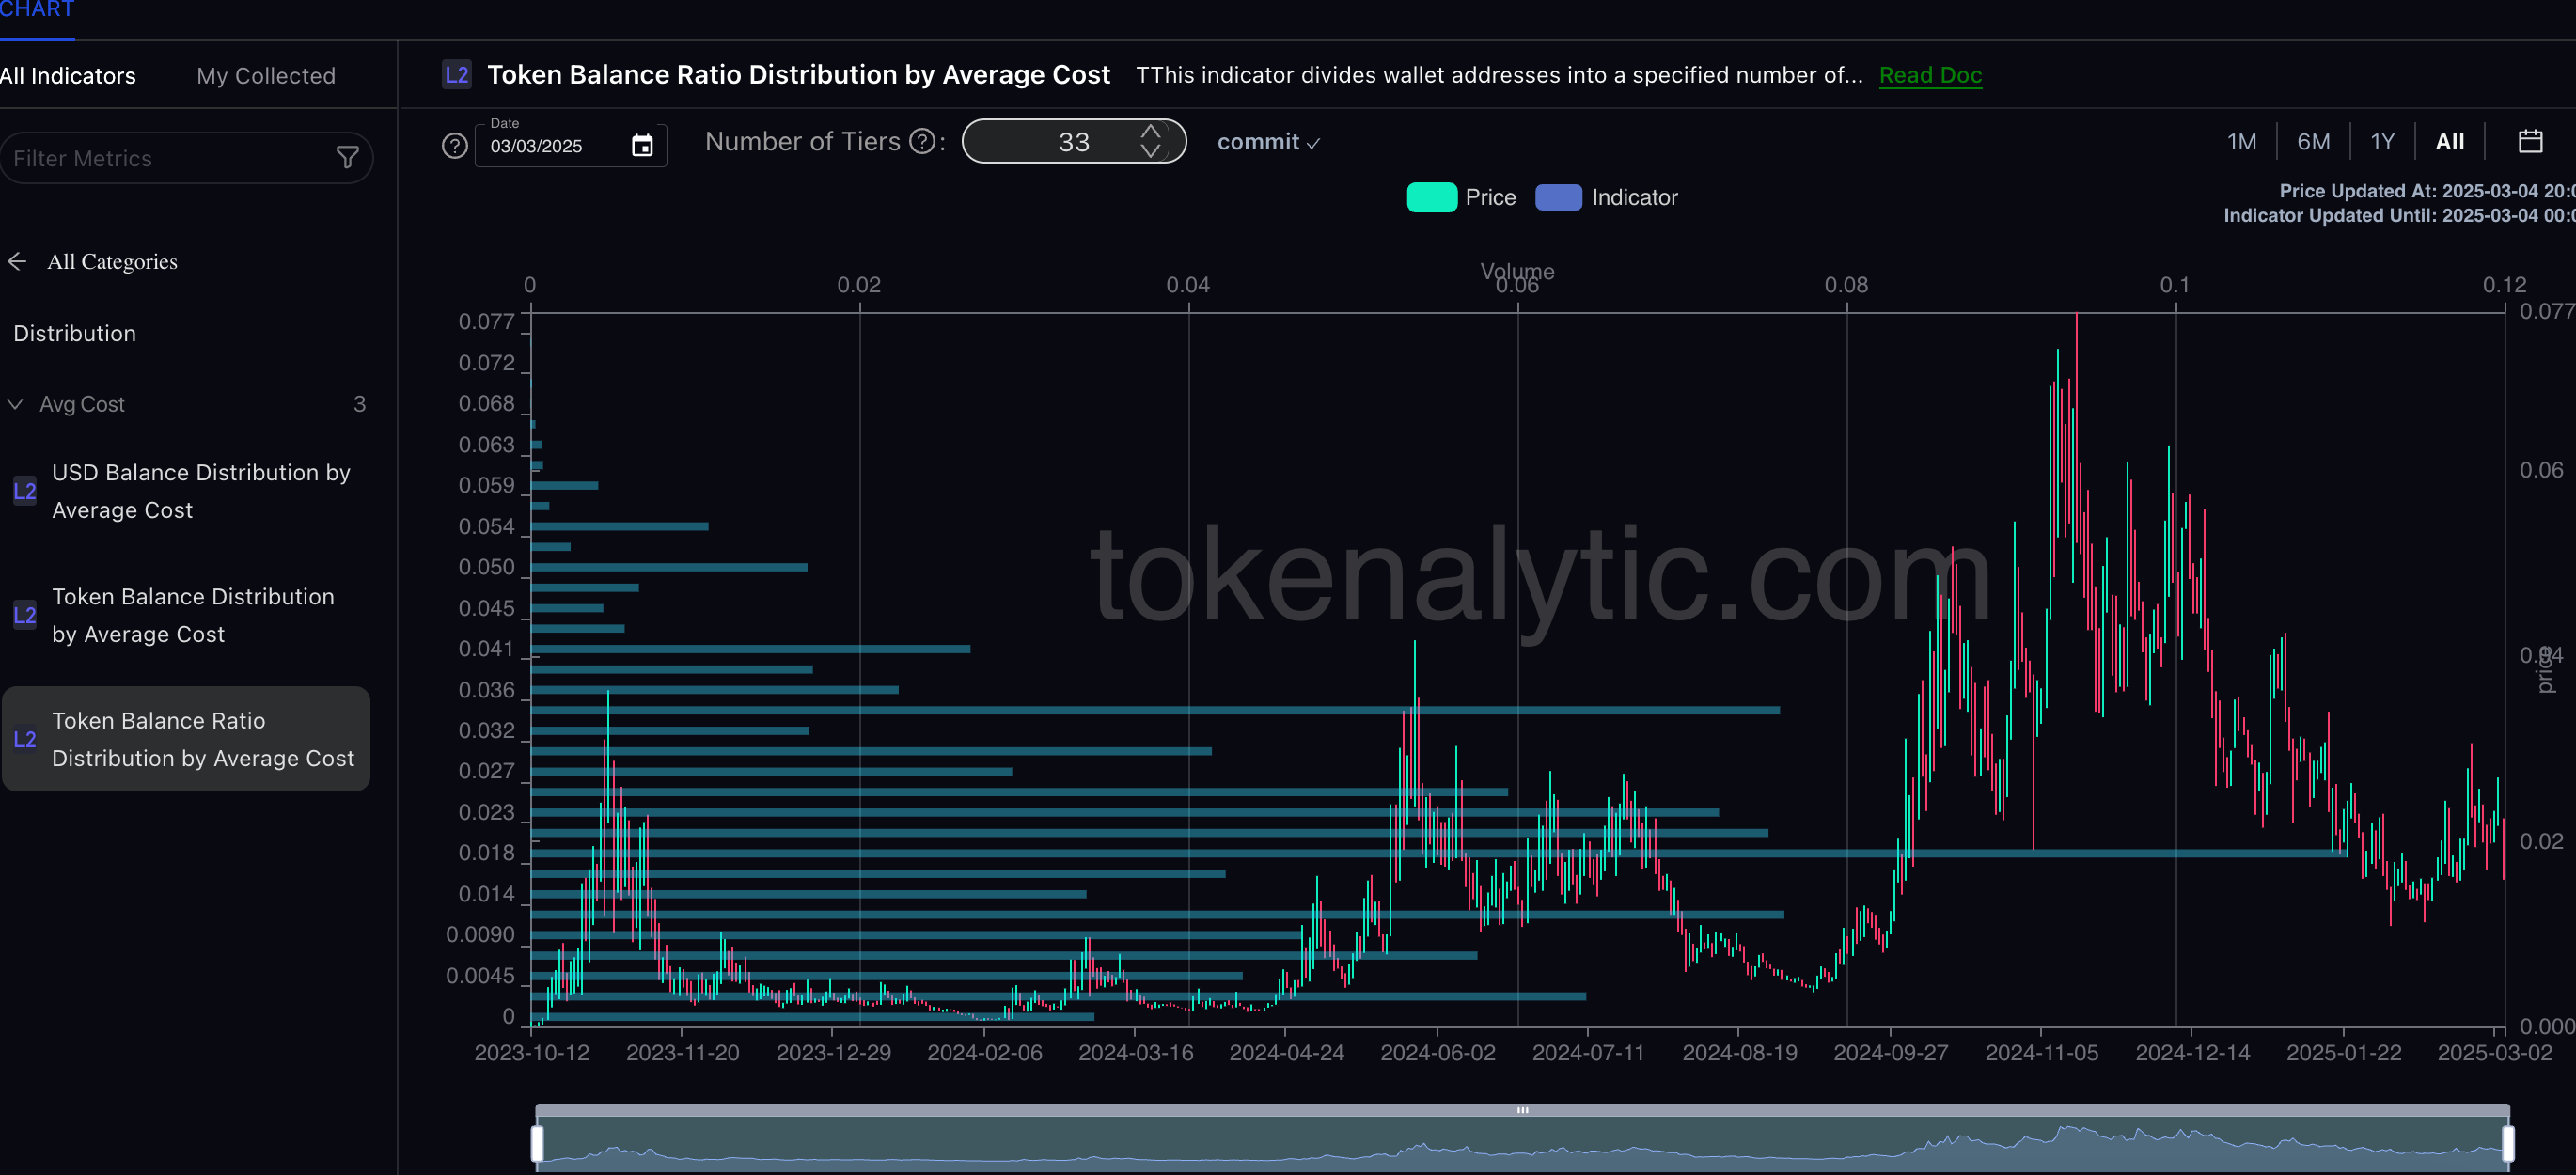
Task: Click the help icon next to Number of Tiers
Action: coord(922,142)
